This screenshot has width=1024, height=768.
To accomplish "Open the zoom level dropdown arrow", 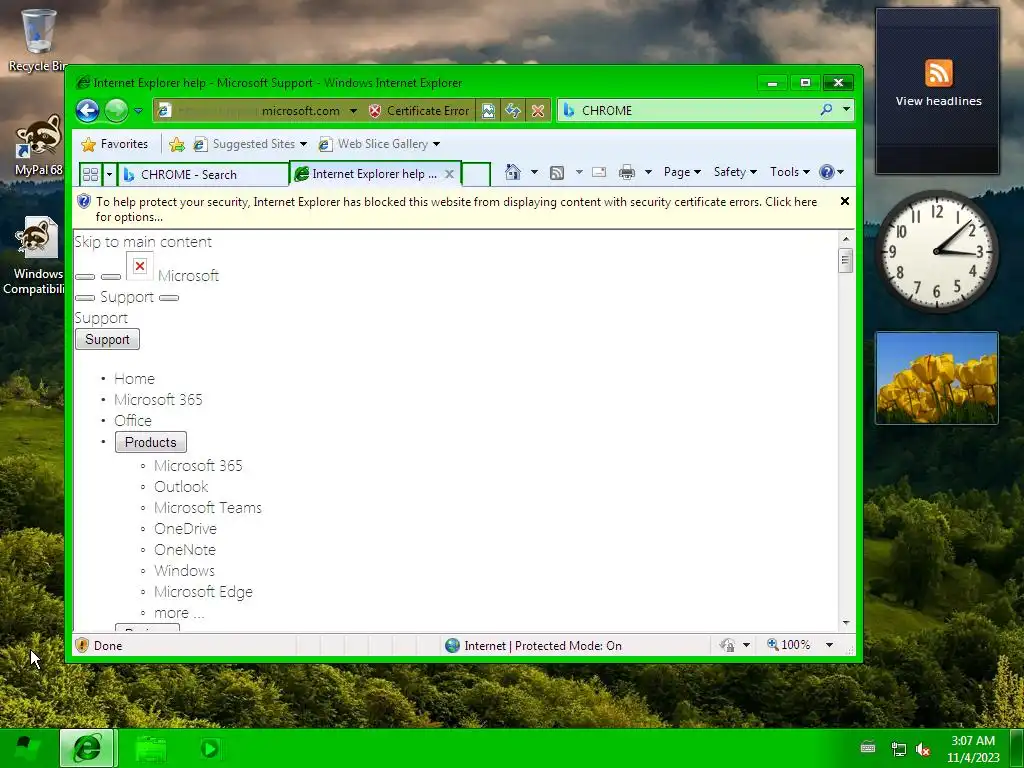I will (x=829, y=645).
